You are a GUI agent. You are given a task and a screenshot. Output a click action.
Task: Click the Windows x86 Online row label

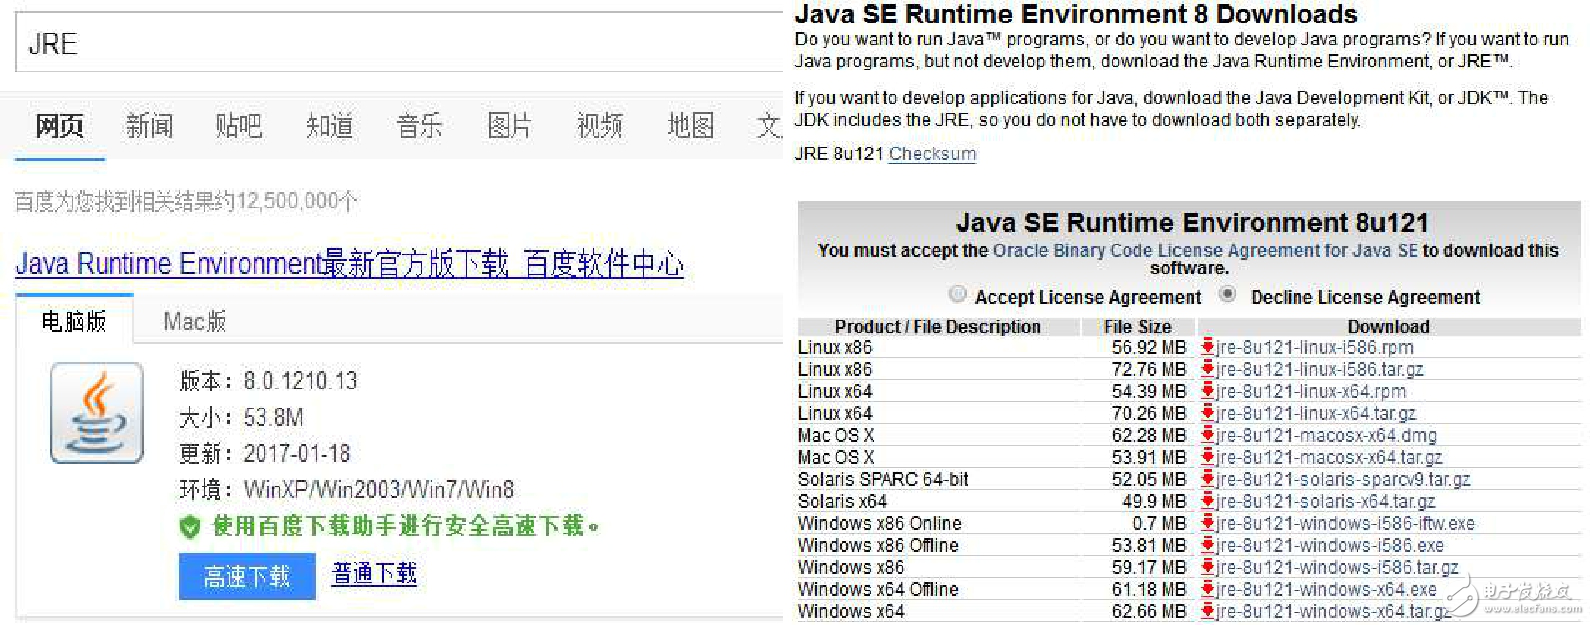(880, 523)
